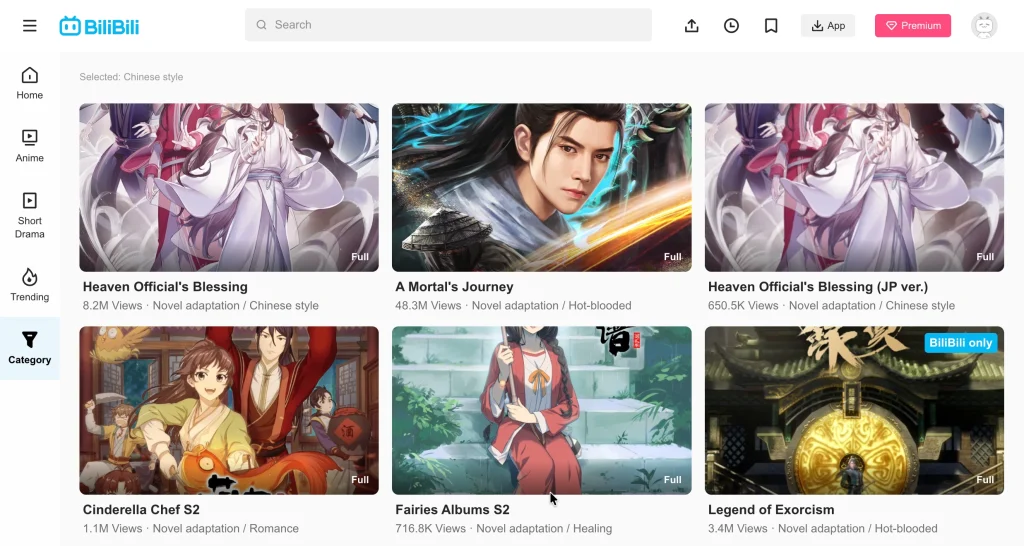Click the App download button

828,25
